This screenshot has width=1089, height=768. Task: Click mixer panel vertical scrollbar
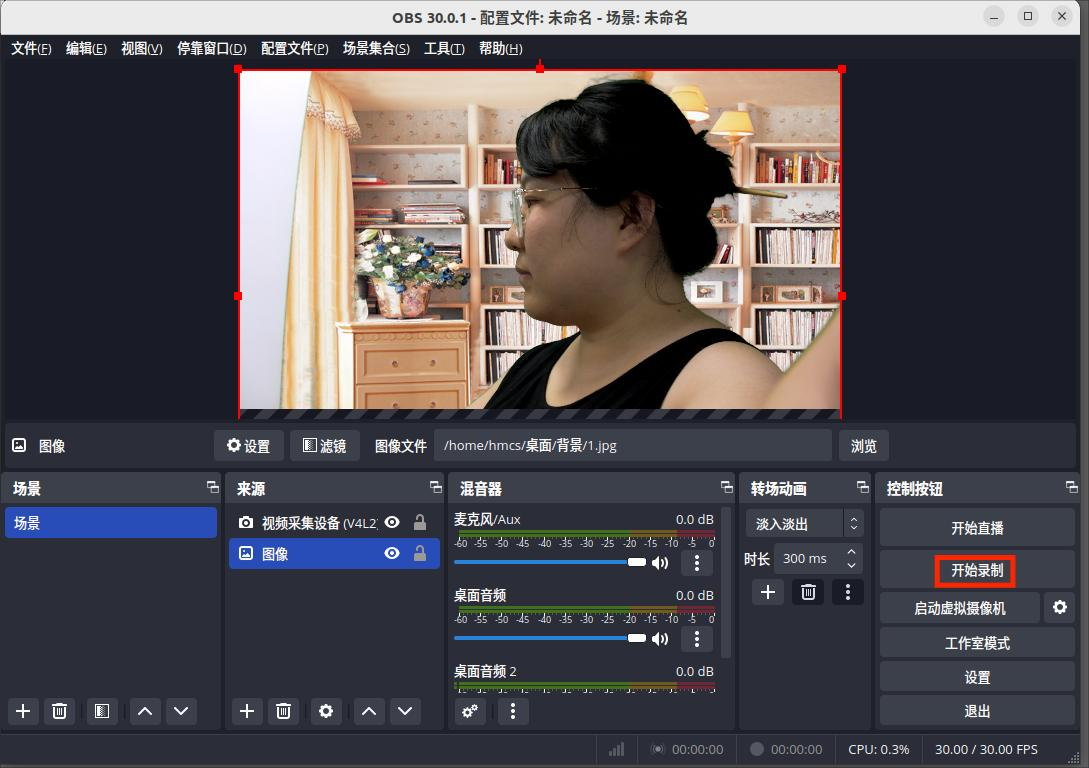(x=726, y=583)
